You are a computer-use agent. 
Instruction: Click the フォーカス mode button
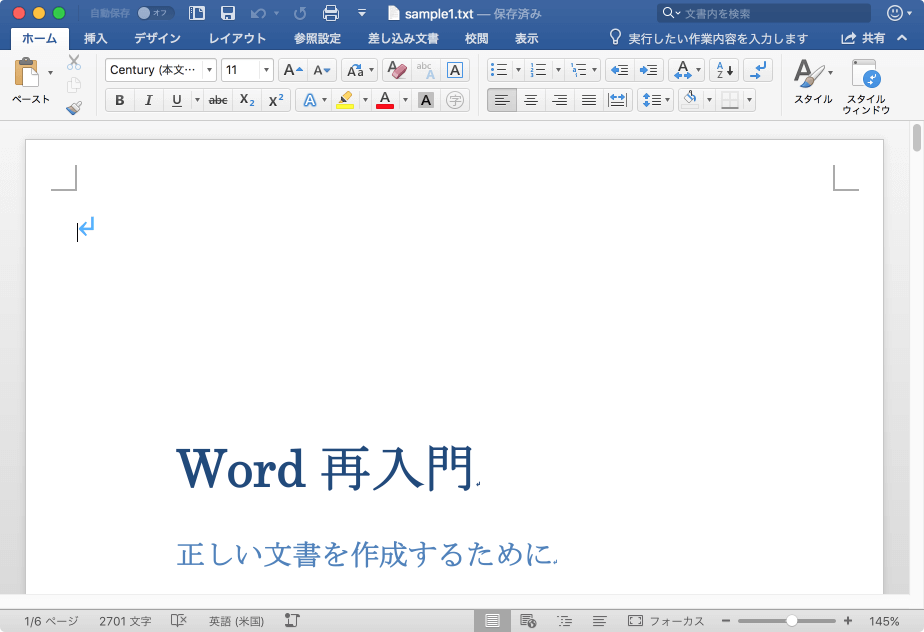coord(666,621)
